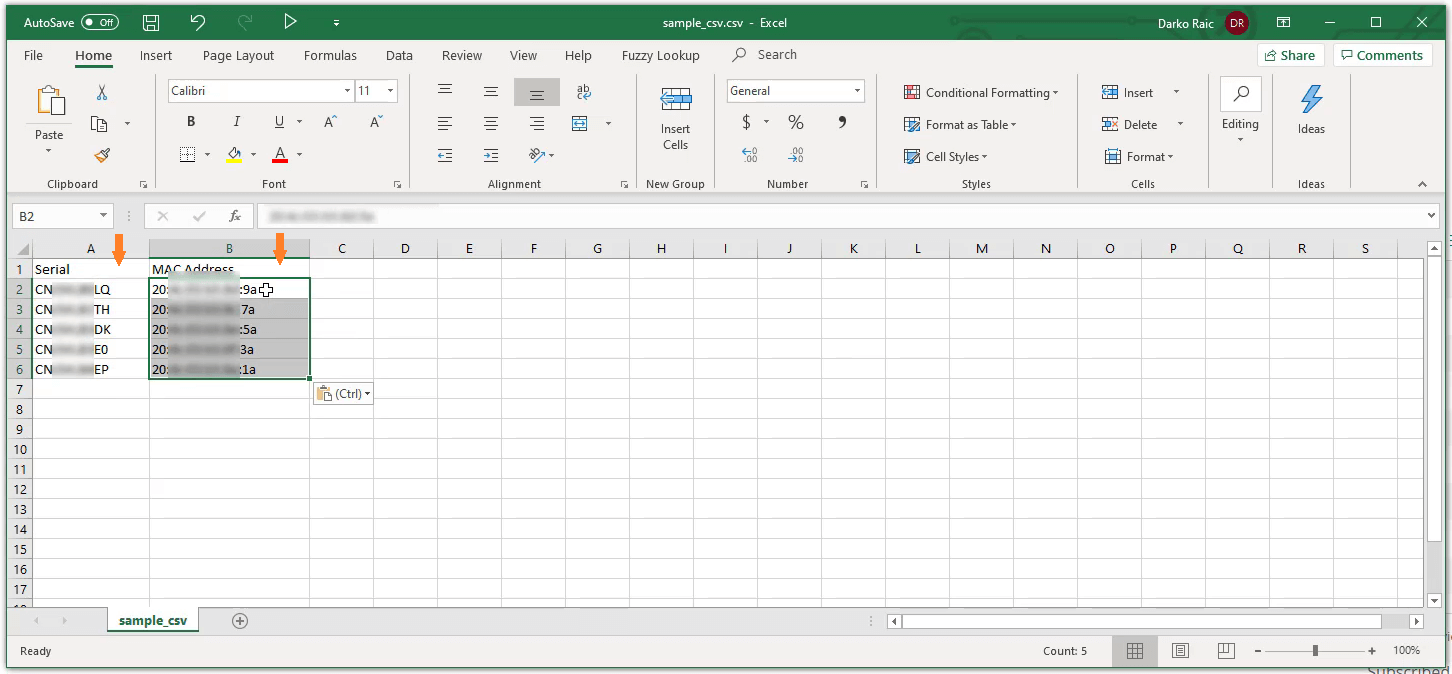Switch to the Insert tab
1452x674 pixels.
(x=156, y=55)
